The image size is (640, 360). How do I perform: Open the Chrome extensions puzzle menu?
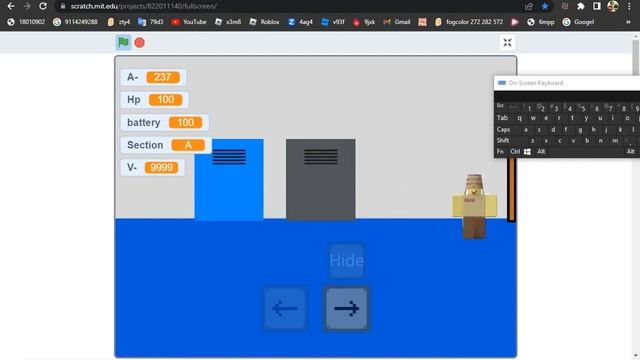coord(581,6)
